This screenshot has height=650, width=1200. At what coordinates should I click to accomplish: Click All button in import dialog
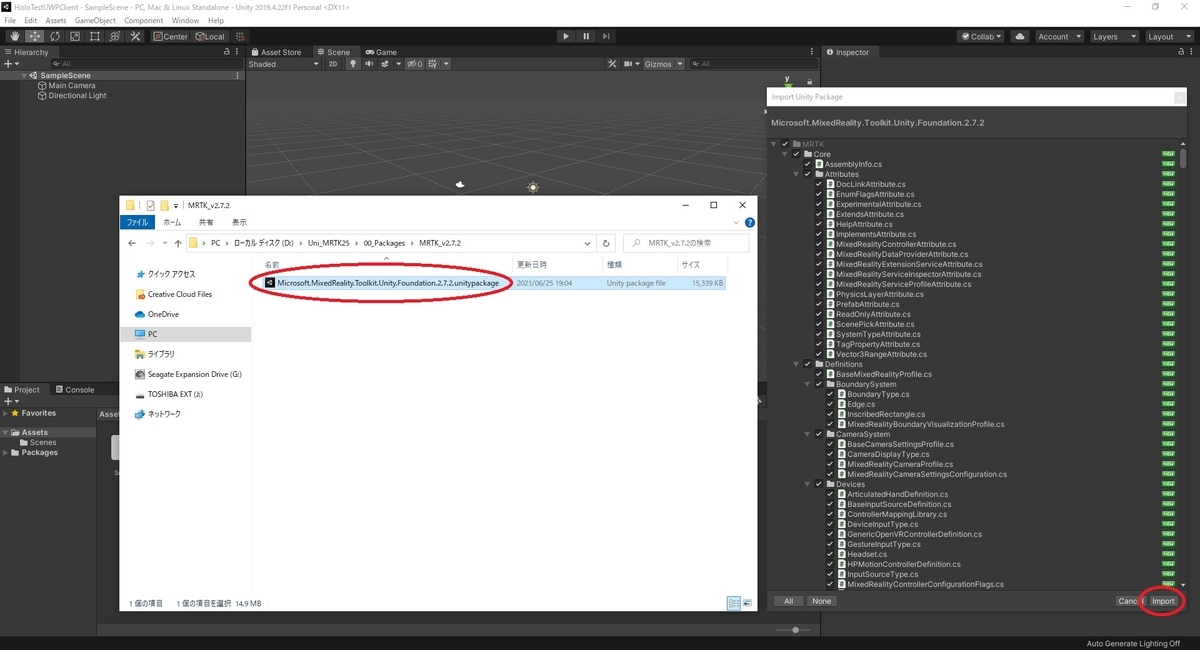[788, 601]
